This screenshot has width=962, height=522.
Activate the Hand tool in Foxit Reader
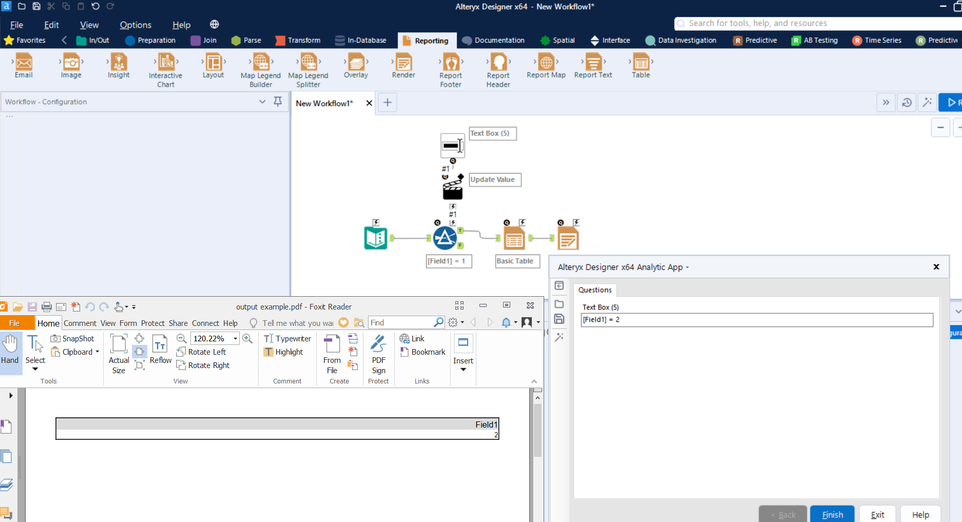point(10,350)
